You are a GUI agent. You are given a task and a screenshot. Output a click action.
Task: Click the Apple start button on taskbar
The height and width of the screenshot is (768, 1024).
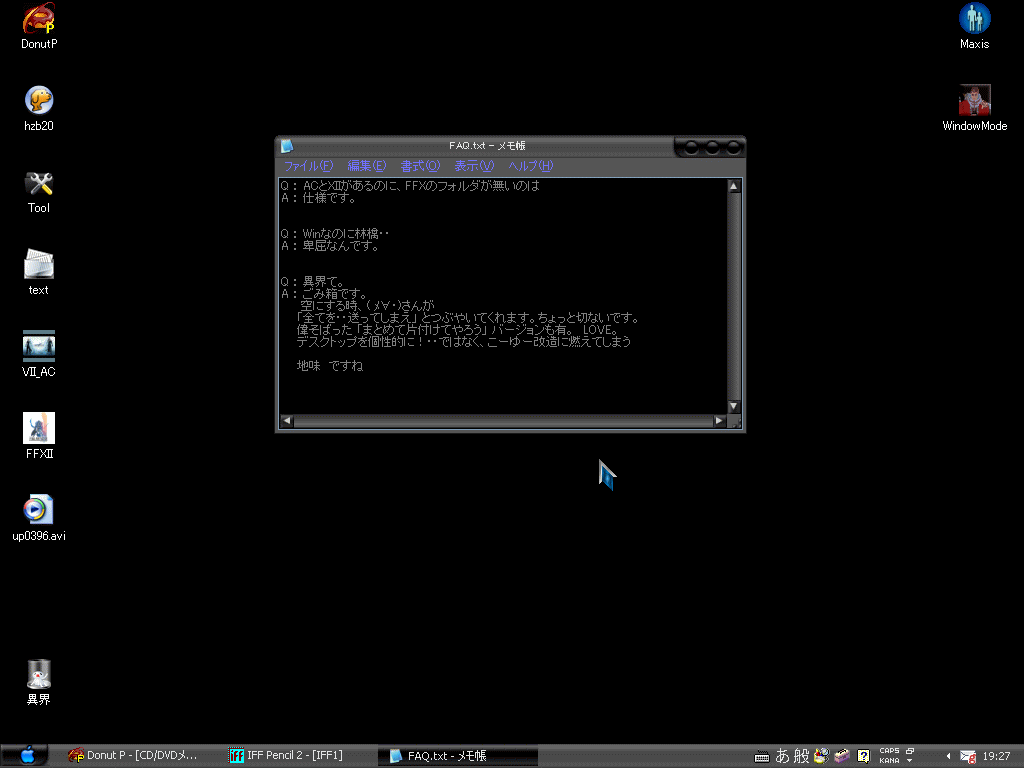27,756
